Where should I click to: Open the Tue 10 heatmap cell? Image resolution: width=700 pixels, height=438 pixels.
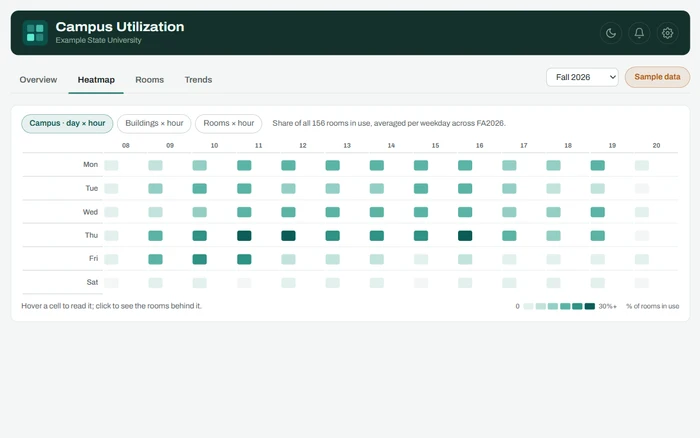tap(200, 188)
